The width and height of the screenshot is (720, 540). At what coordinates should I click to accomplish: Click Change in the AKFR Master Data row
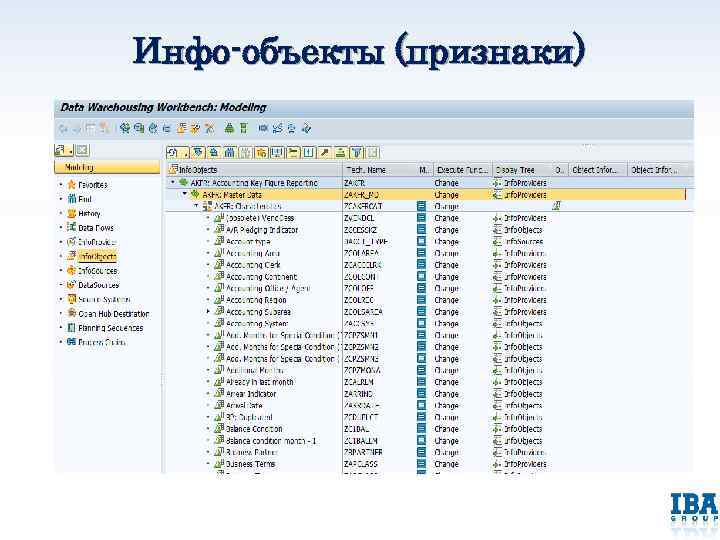coord(446,195)
